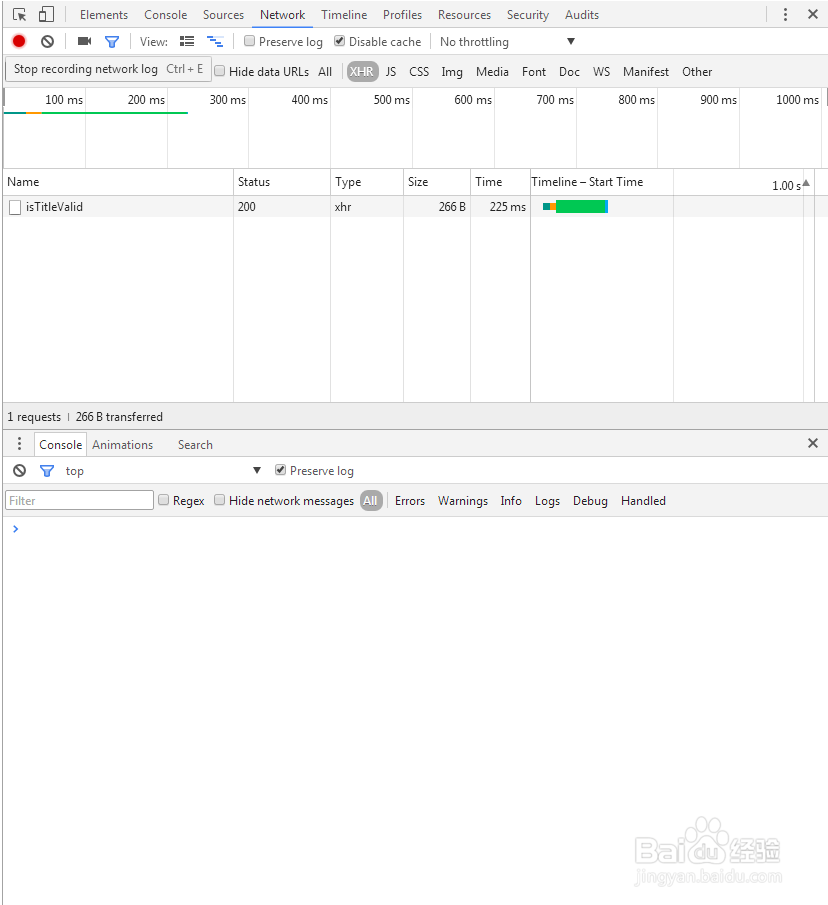Screen dimensions: 828x905
Task: Uncheck console Preserve log checkbox
Action: (x=280, y=470)
